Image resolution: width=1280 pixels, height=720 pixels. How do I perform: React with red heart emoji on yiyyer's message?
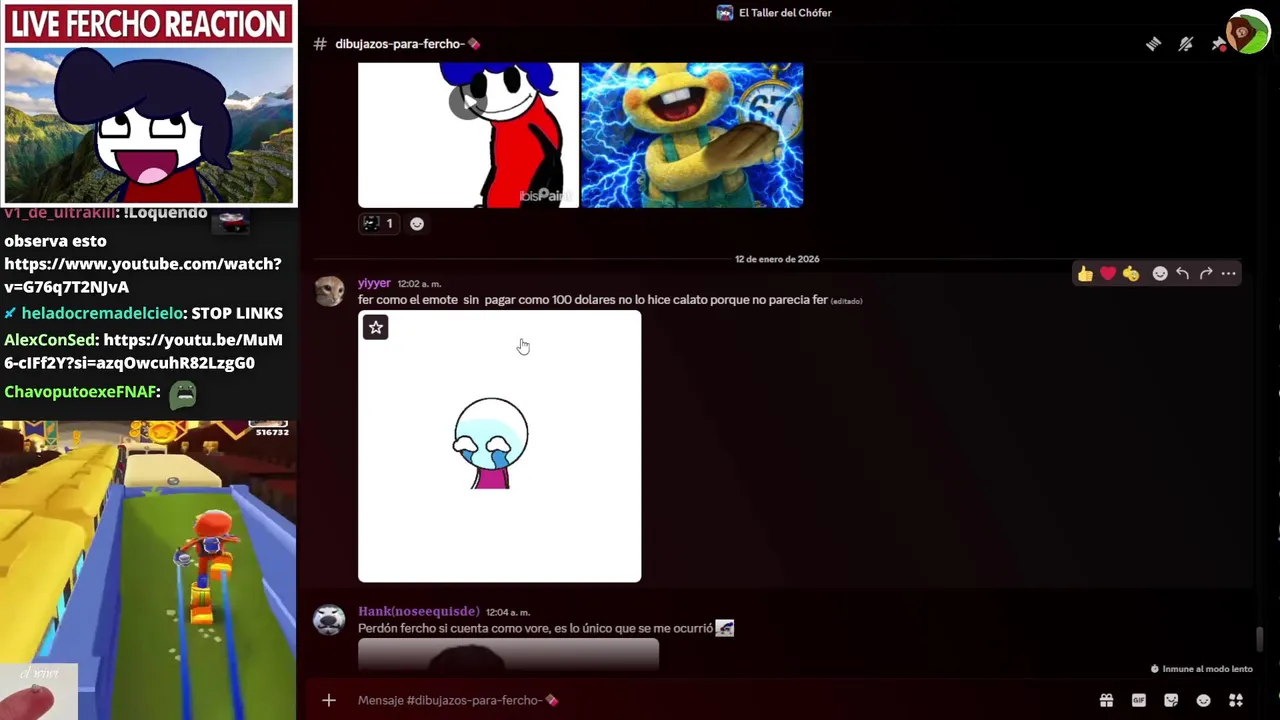tap(1108, 274)
